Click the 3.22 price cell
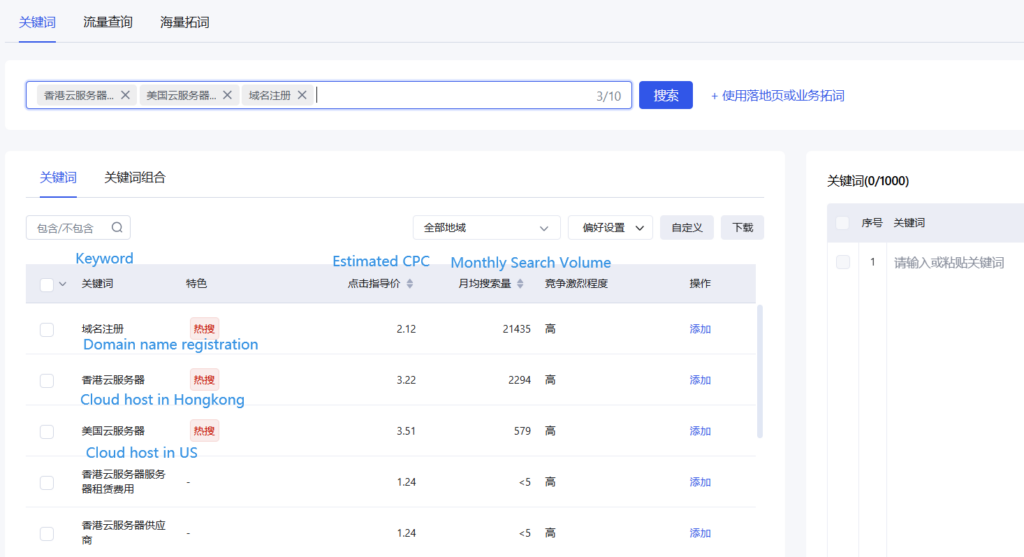This screenshot has height=557, width=1024. click(406, 380)
